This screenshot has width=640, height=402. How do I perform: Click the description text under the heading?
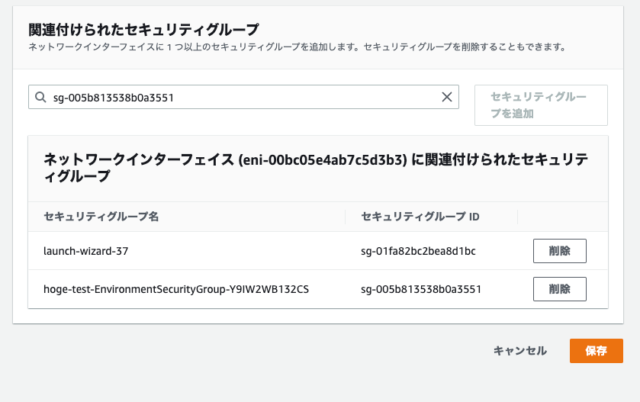click(297, 47)
